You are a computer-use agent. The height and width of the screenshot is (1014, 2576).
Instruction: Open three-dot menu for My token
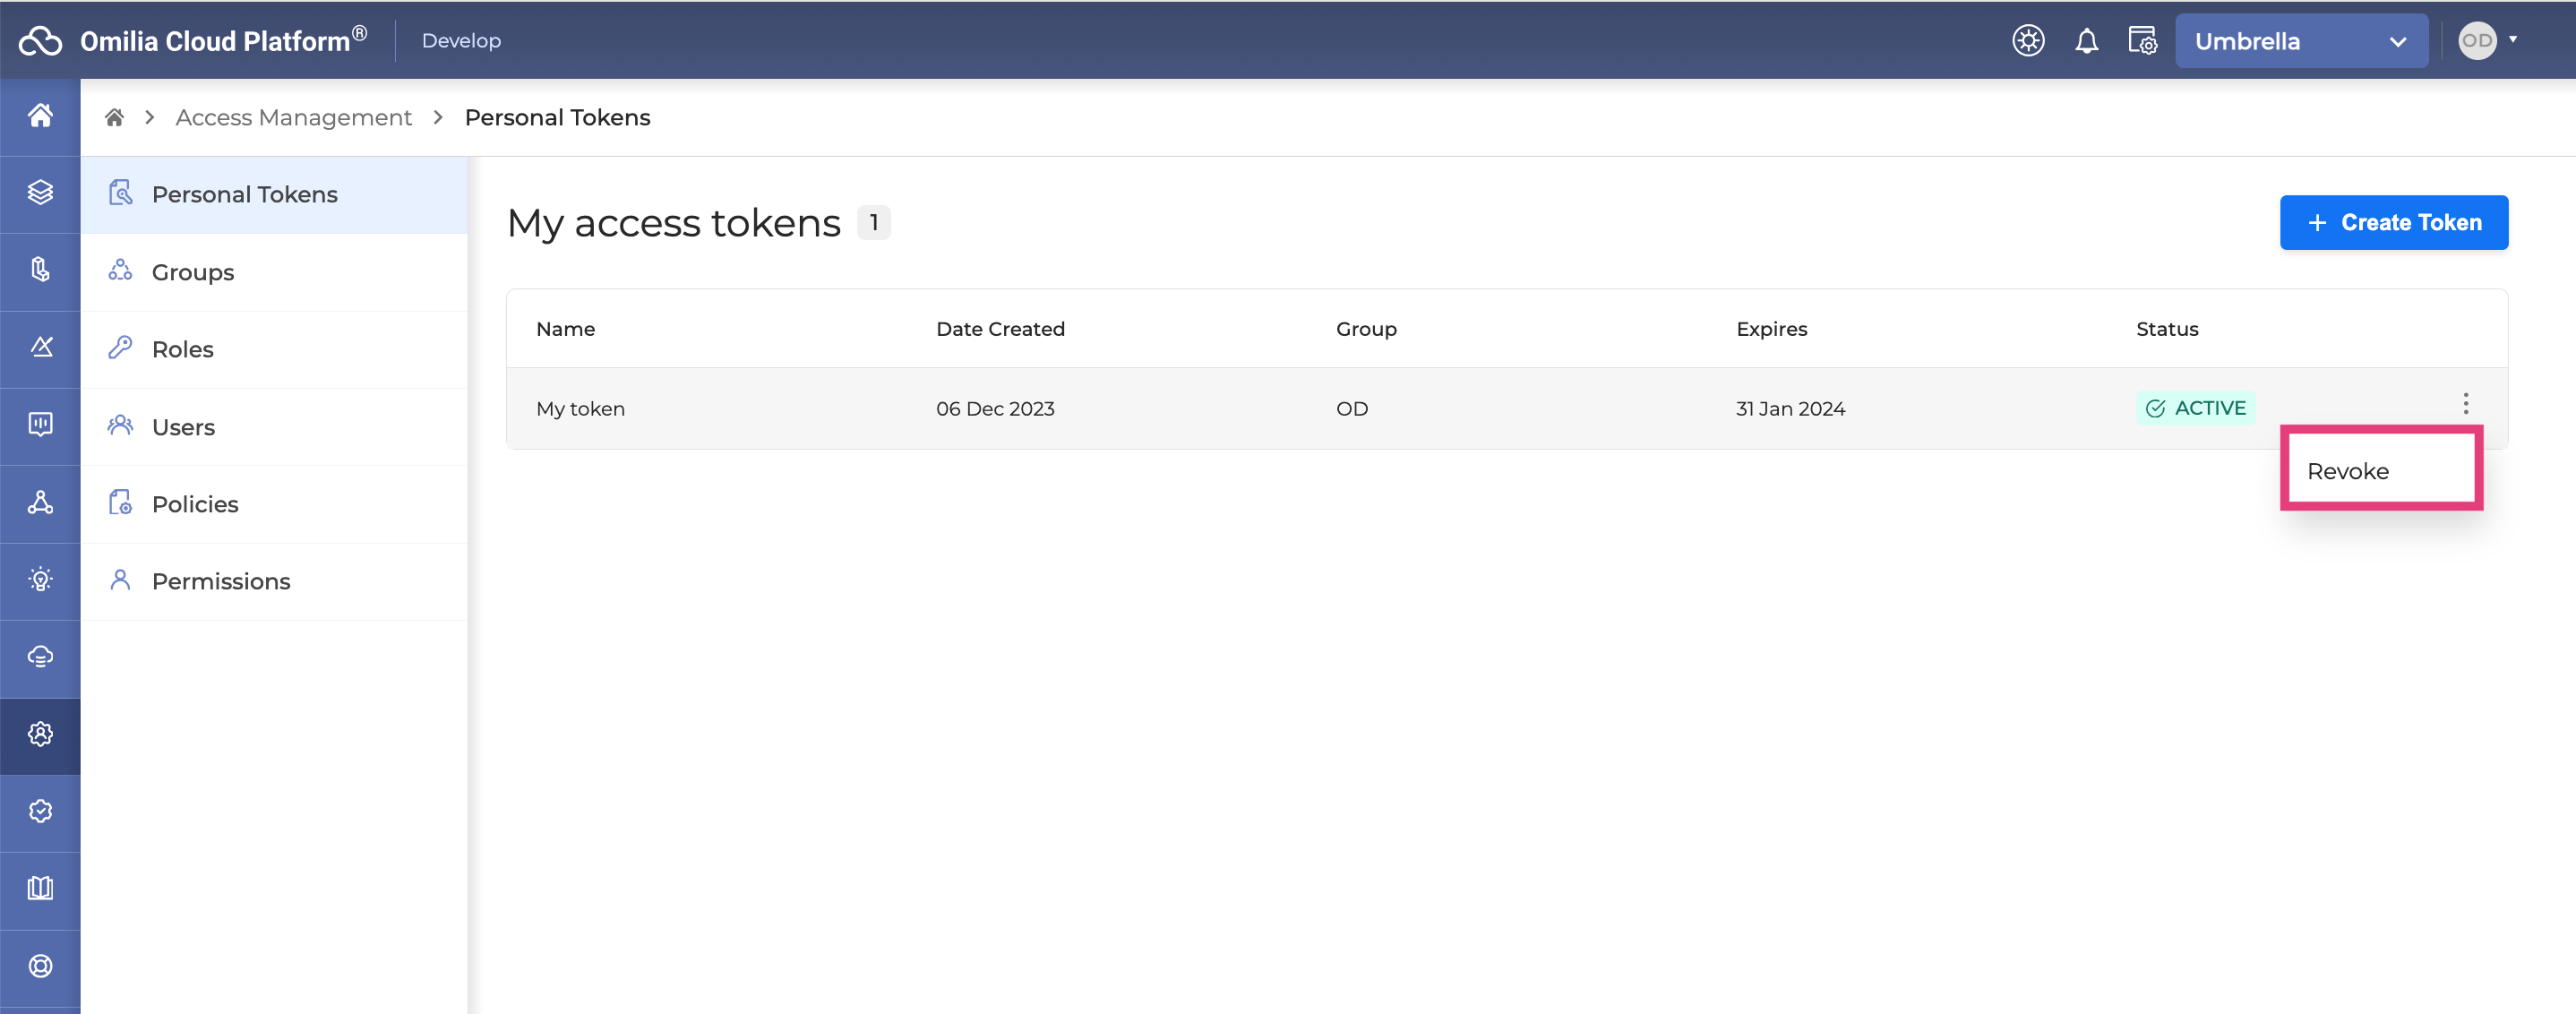2465,404
